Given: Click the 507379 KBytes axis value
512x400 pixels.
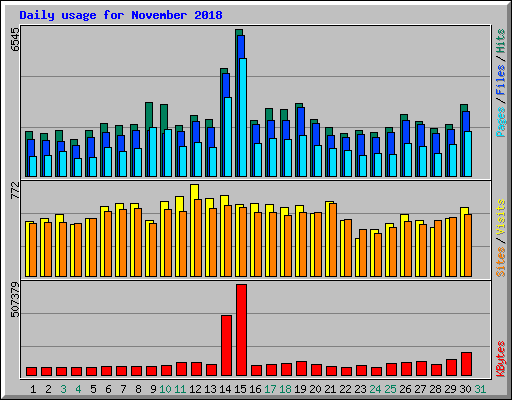Looking at the screenshot, I should point(15,300).
